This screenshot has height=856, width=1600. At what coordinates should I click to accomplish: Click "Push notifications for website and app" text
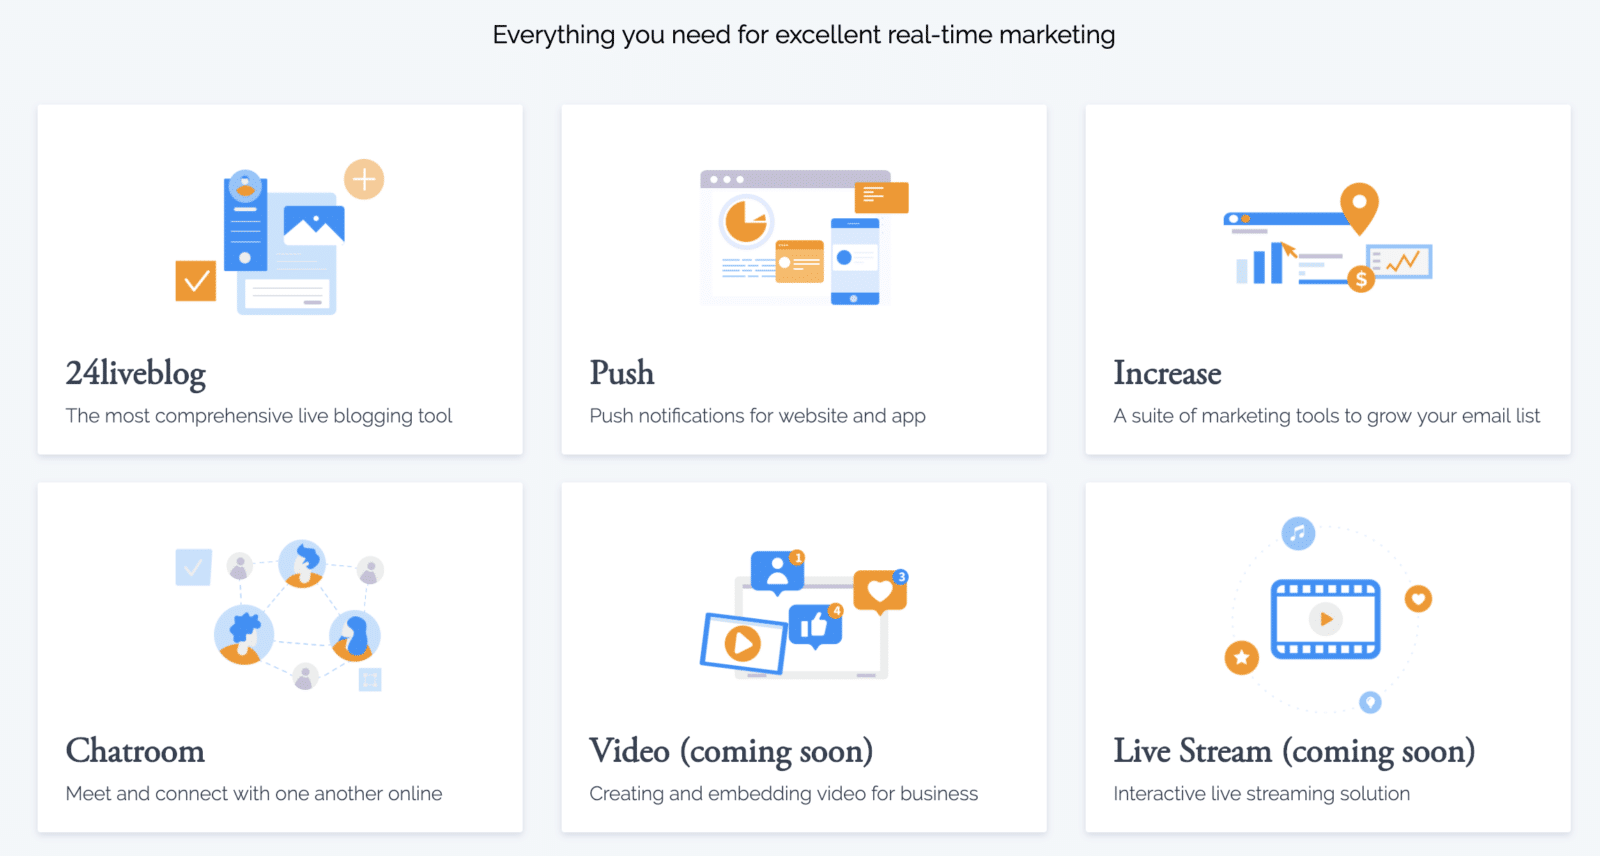click(757, 416)
